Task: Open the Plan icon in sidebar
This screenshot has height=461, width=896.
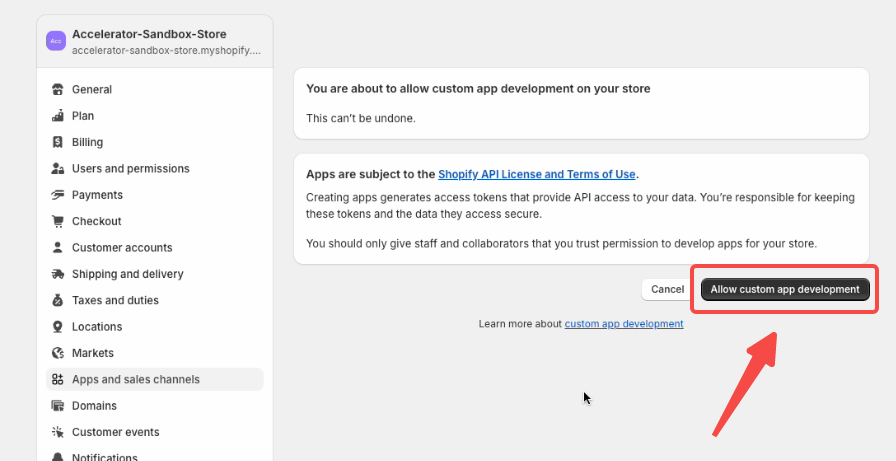Action: [57, 115]
